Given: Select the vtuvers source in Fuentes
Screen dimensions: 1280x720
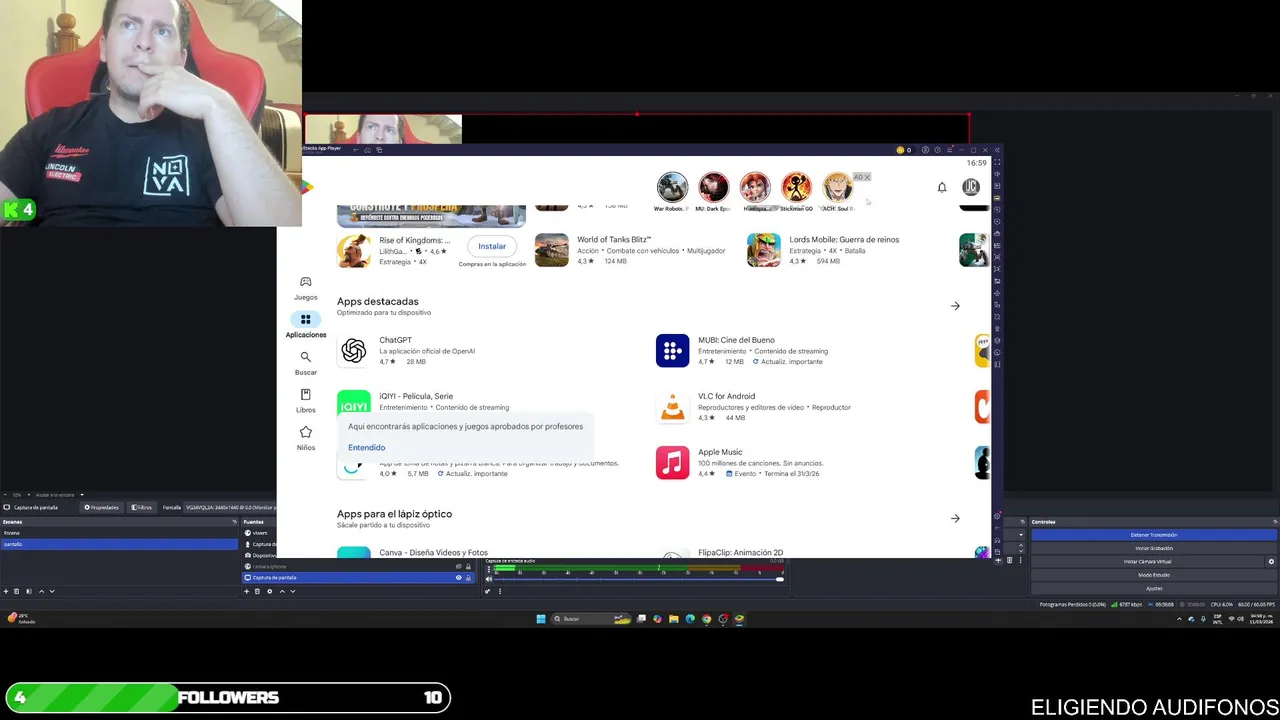Looking at the screenshot, I should 260,533.
